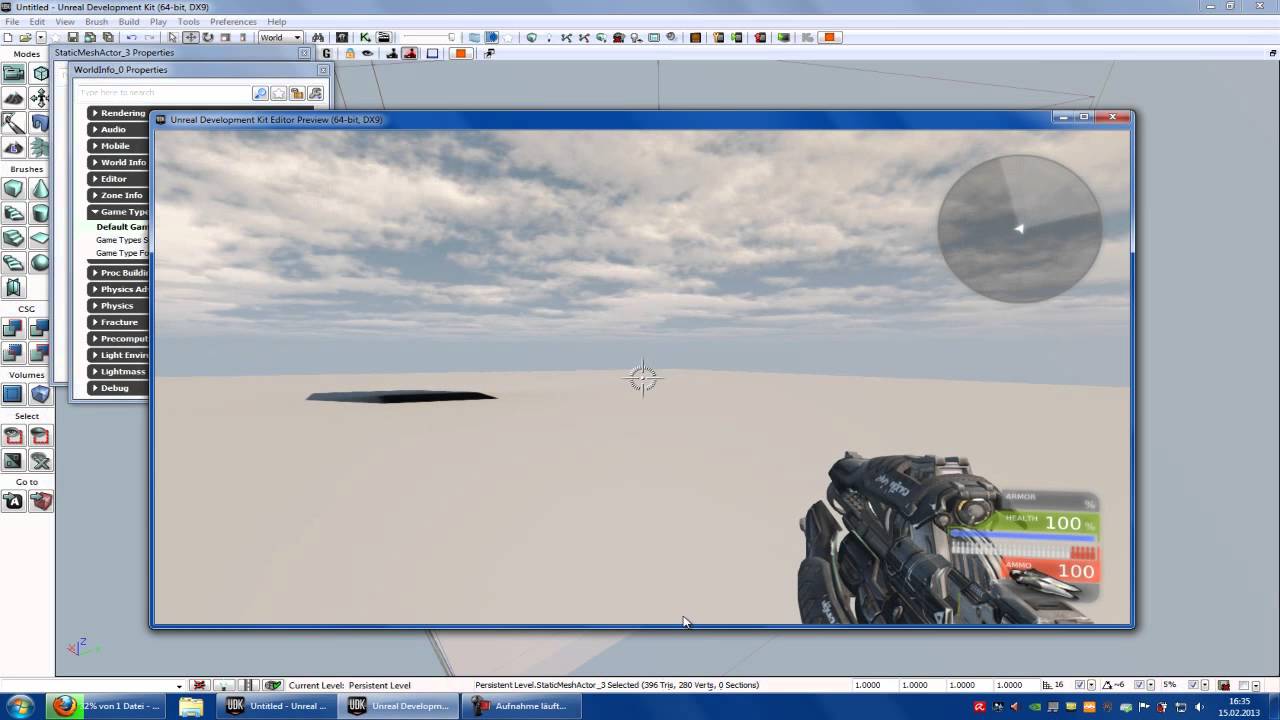Image resolution: width=1280 pixels, height=720 pixels.
Task: Select the Landscape mode icon
Action: pos(13,148)
